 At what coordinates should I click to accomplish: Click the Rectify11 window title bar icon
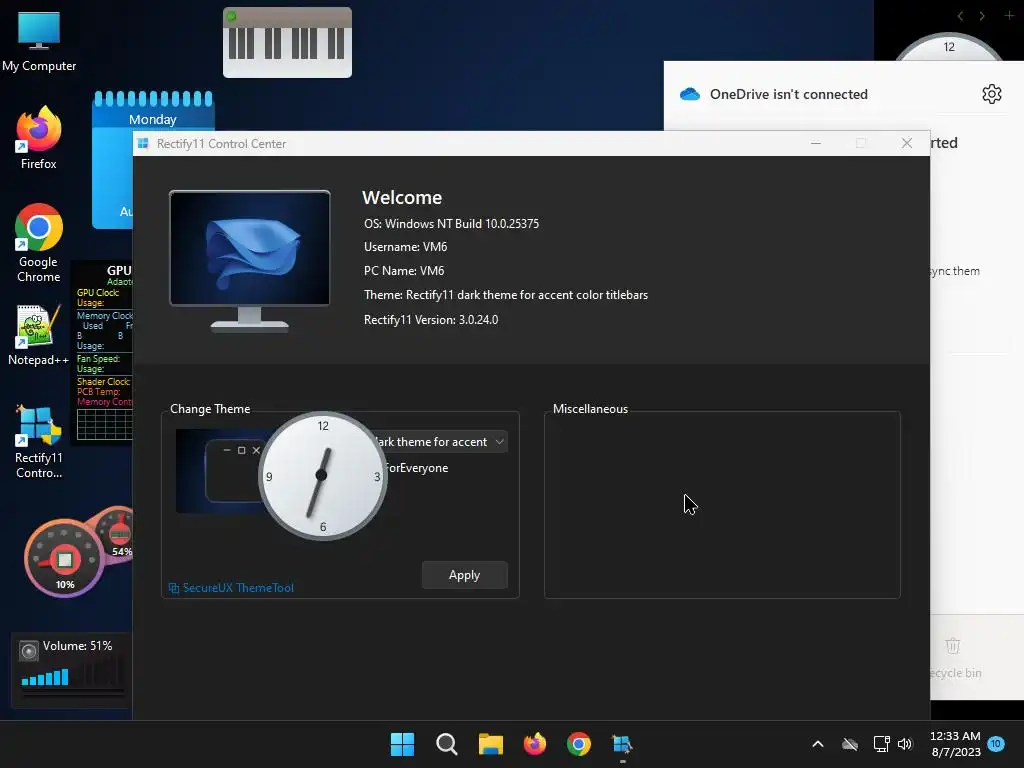coord(143,144)
